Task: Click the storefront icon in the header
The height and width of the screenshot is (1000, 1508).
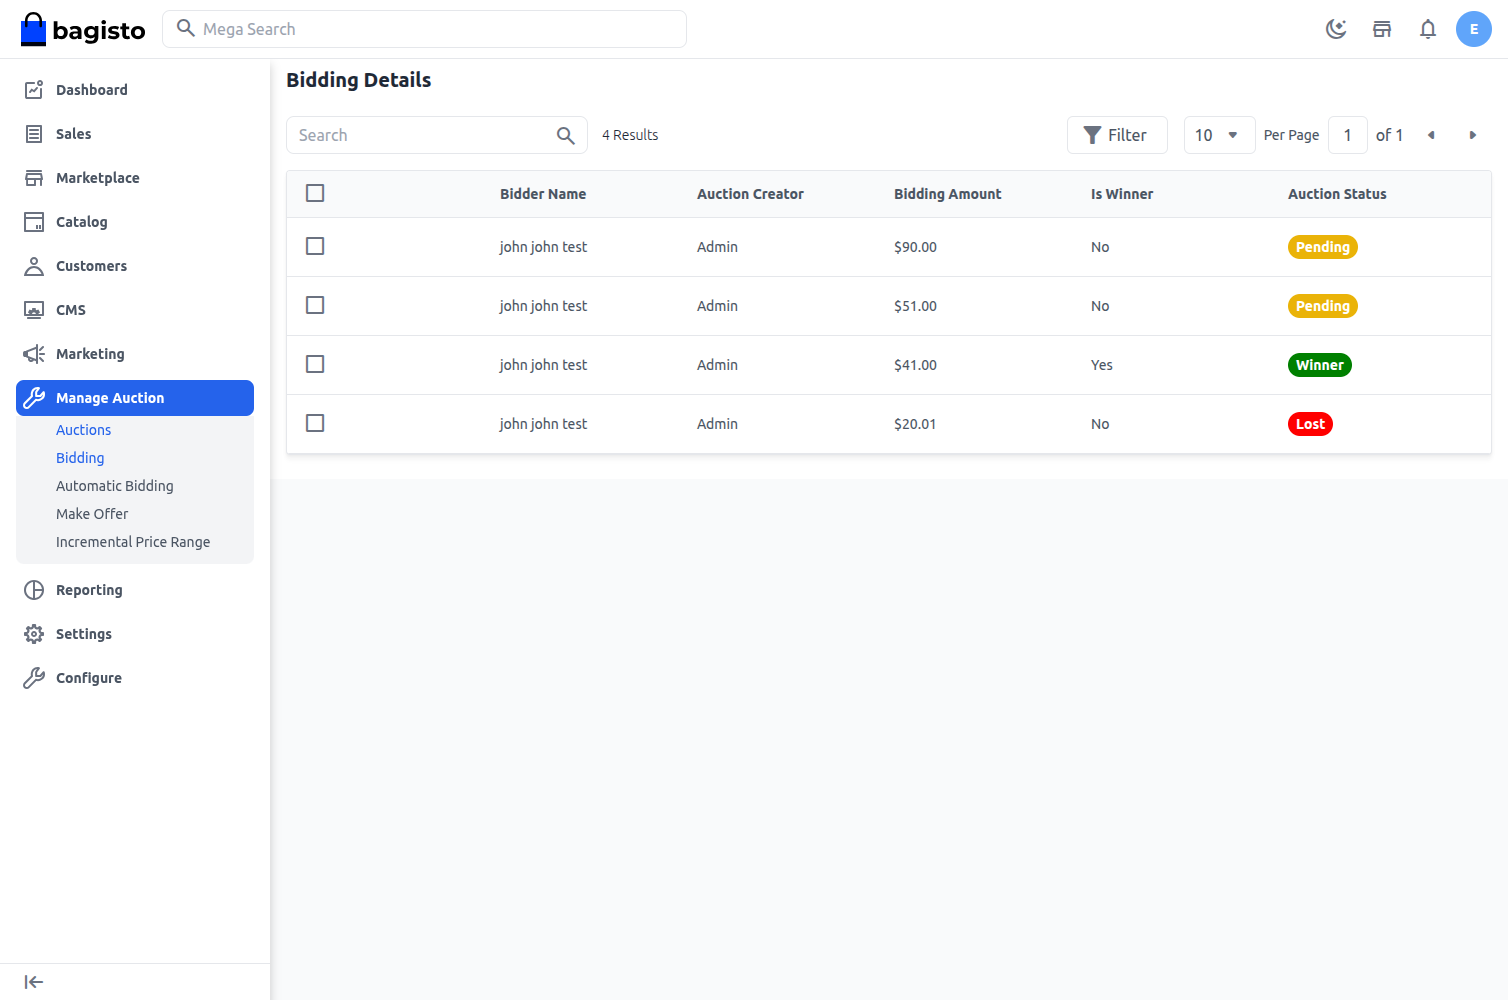Action: tap(1382, 29)
